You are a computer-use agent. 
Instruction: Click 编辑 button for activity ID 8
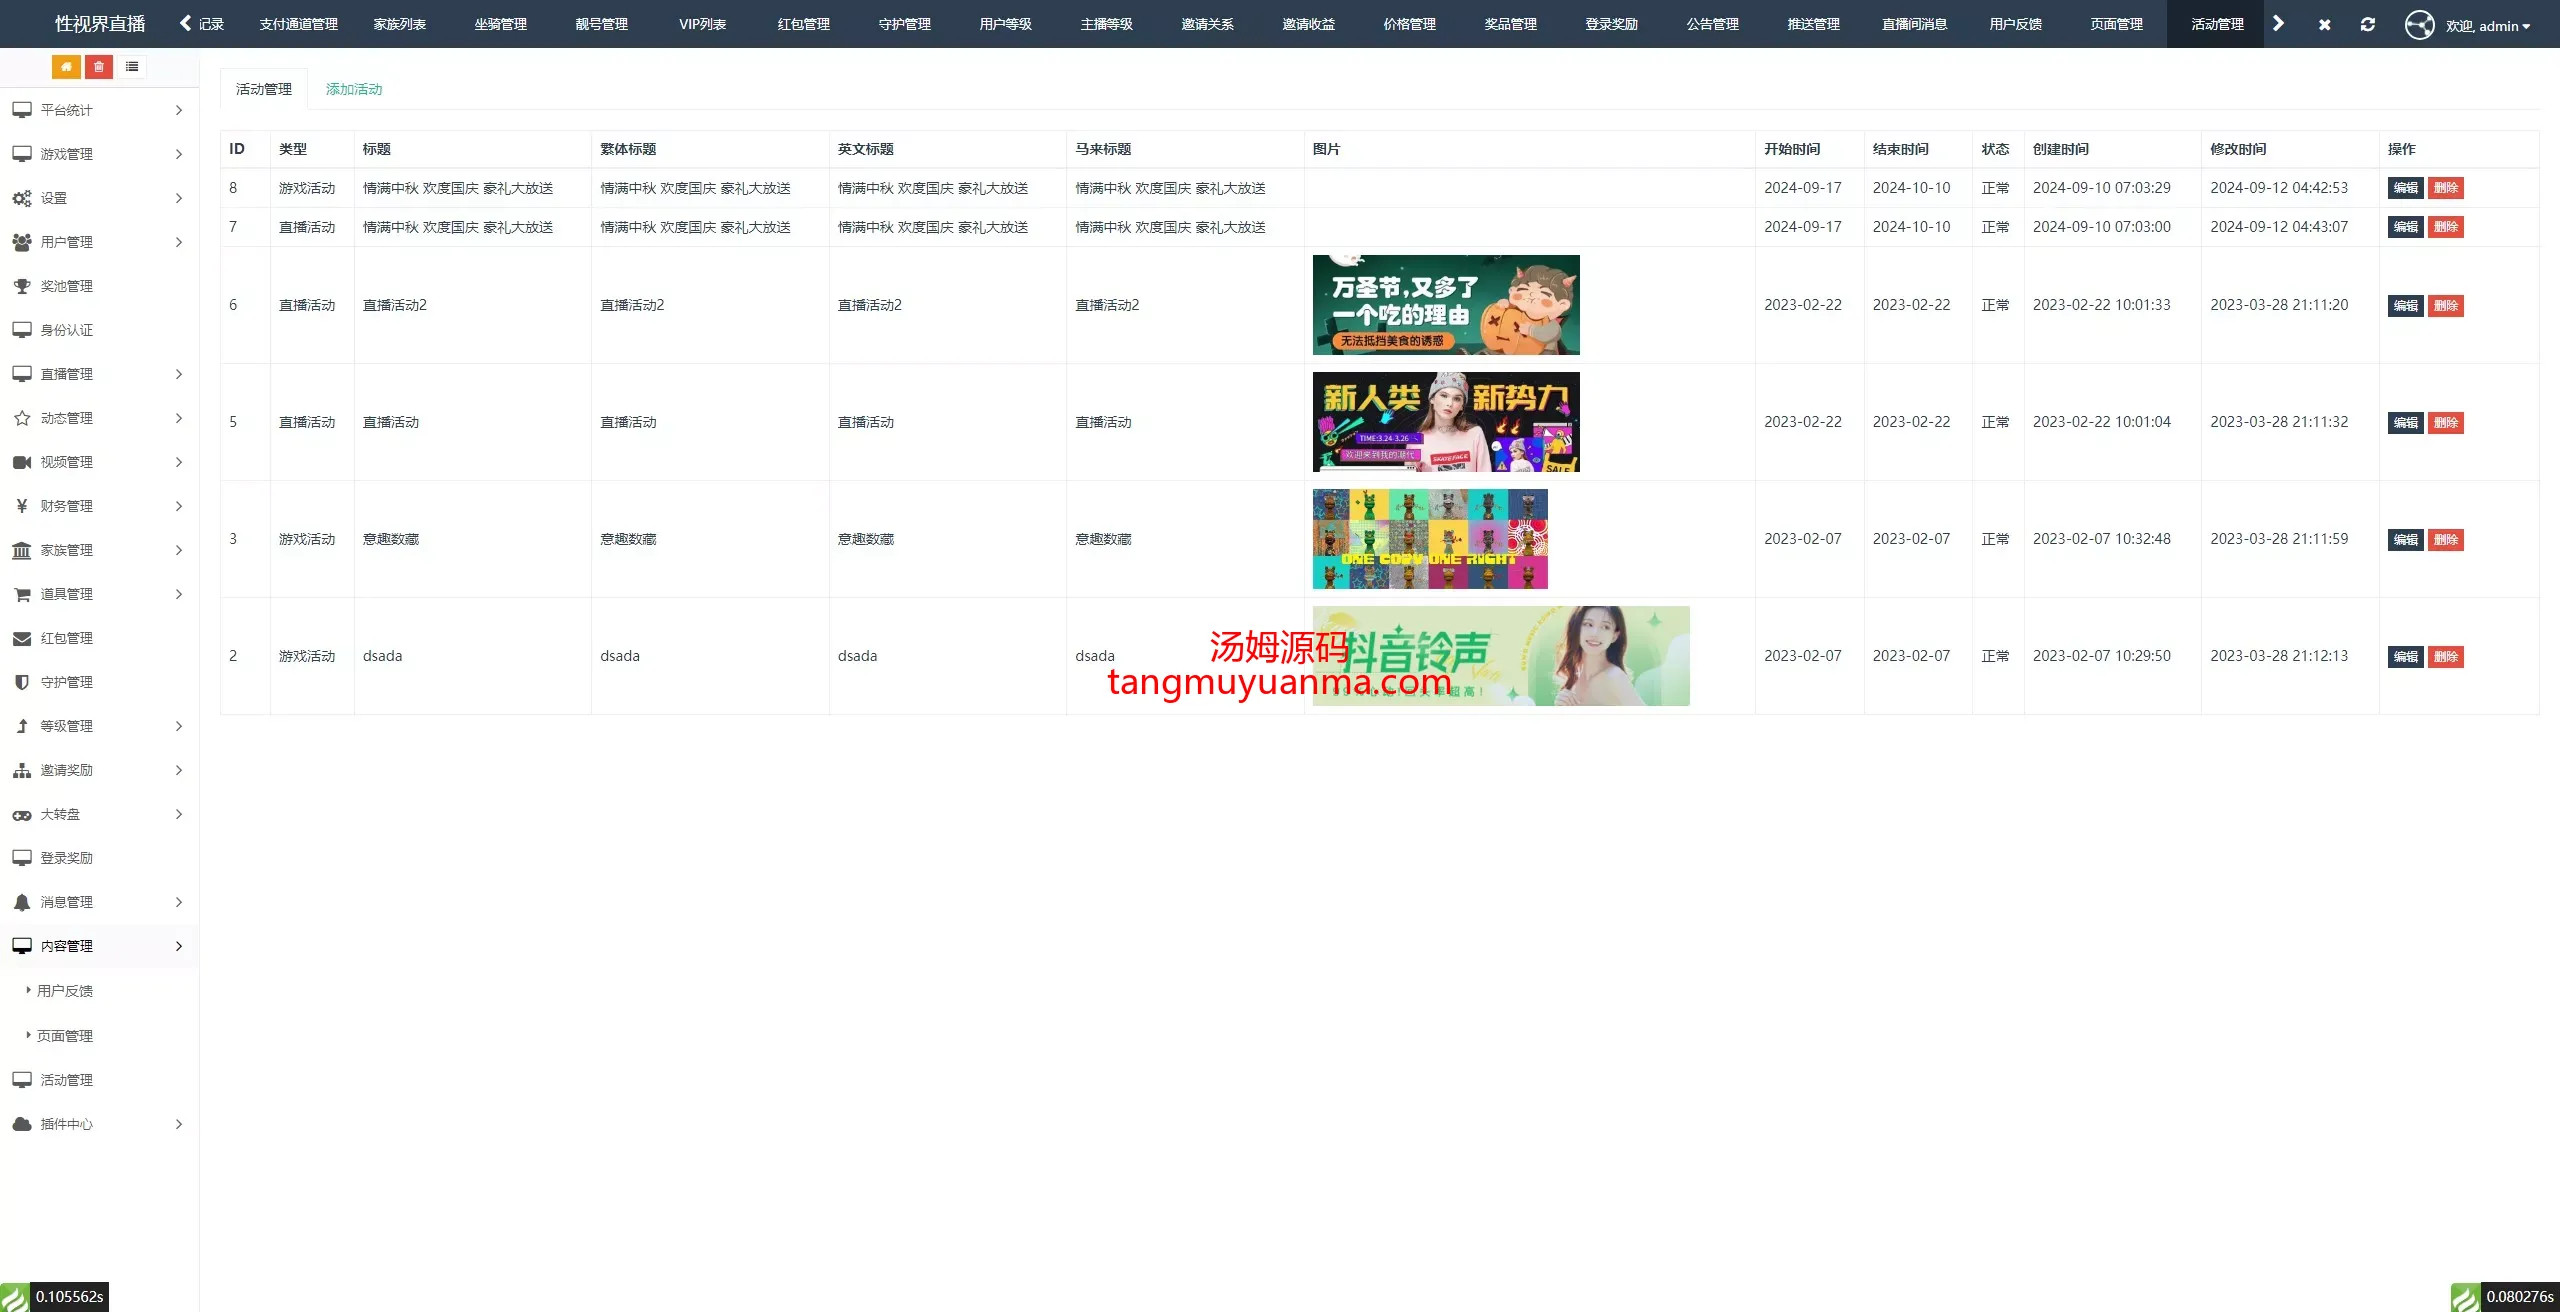[2405, 188]
